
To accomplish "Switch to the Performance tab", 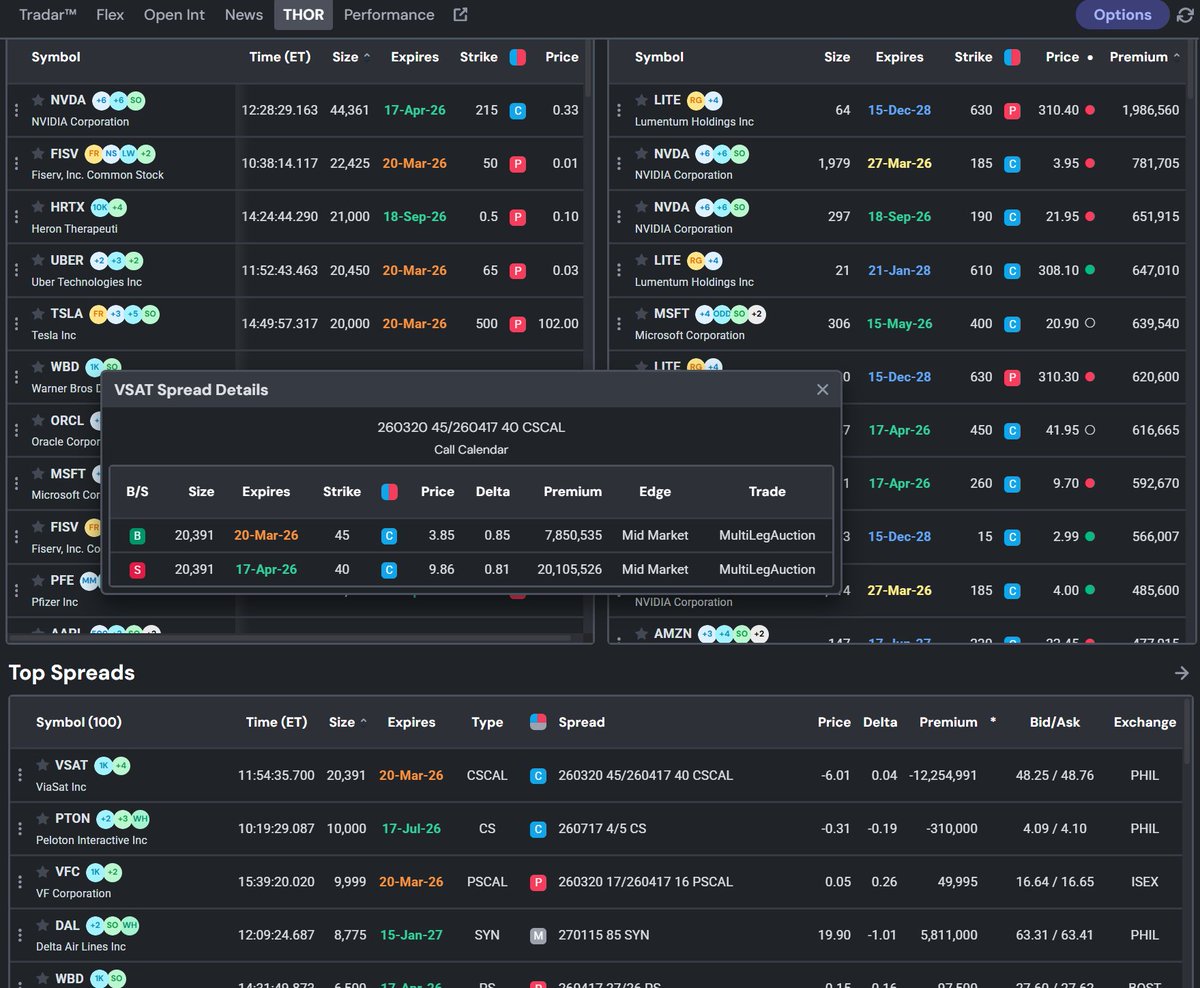I will [x=389, y=15].
